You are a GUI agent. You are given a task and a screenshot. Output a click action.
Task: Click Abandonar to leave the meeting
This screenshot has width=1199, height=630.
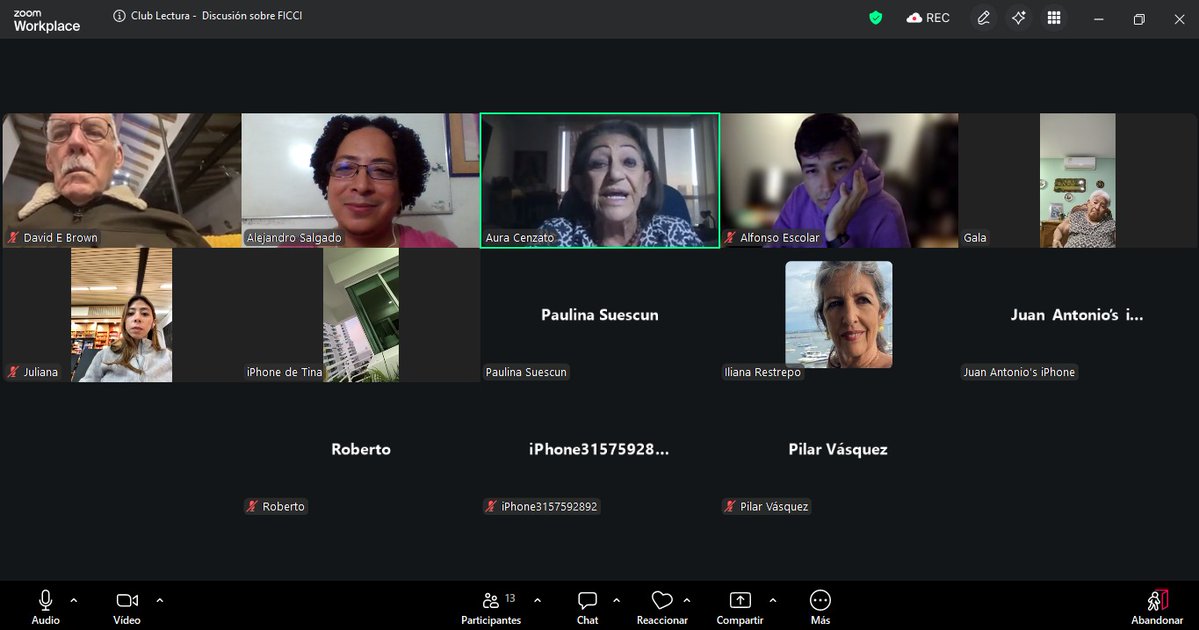coord(1157,607)
